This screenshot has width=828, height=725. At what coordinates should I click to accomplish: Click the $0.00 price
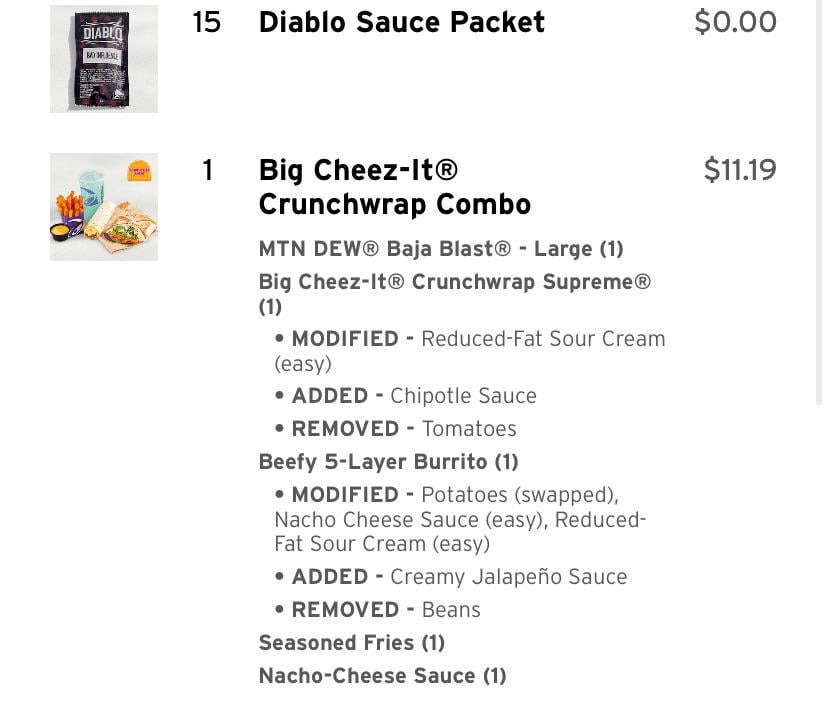click(x=735, y=22)
